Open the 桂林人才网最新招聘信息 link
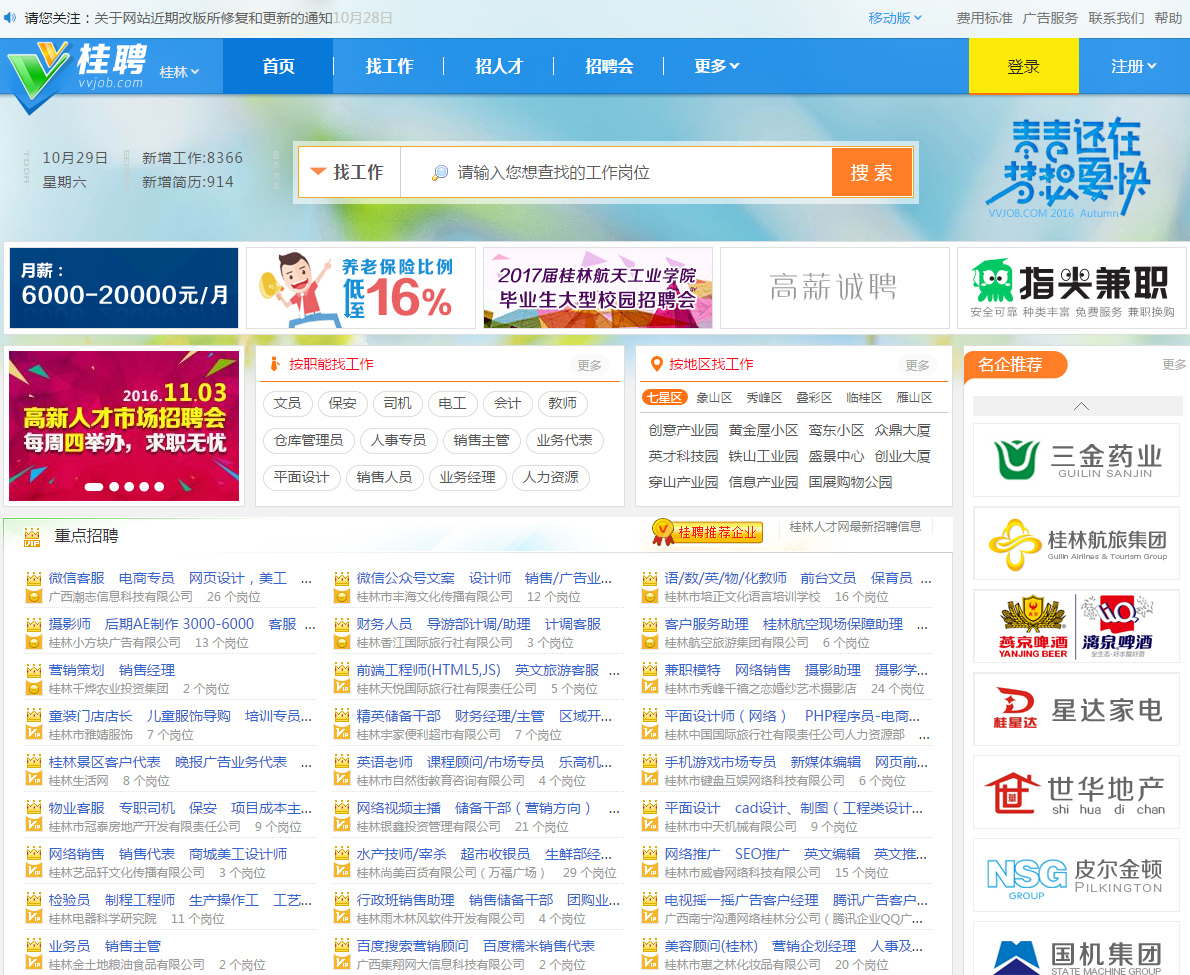 tap(855, 527)
